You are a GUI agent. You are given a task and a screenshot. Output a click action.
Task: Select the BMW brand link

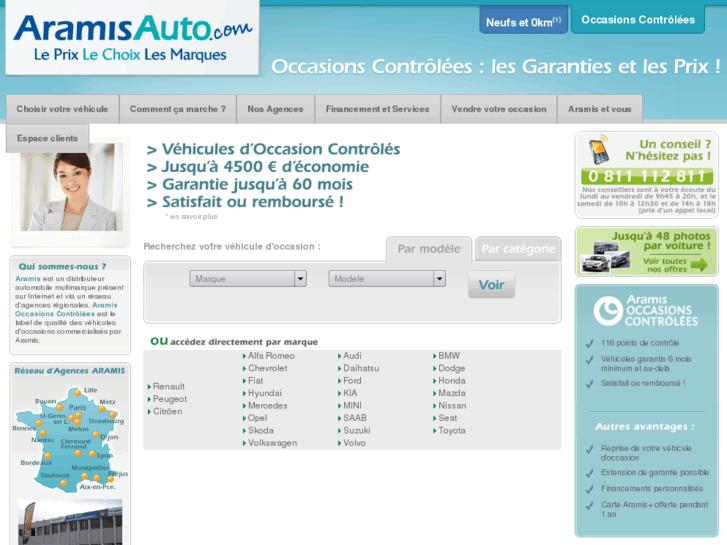pos(449,356)
